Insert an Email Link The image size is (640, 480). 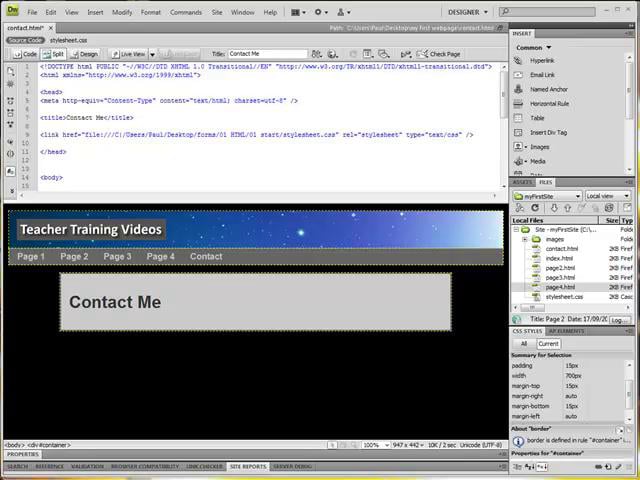coord(542,75)
